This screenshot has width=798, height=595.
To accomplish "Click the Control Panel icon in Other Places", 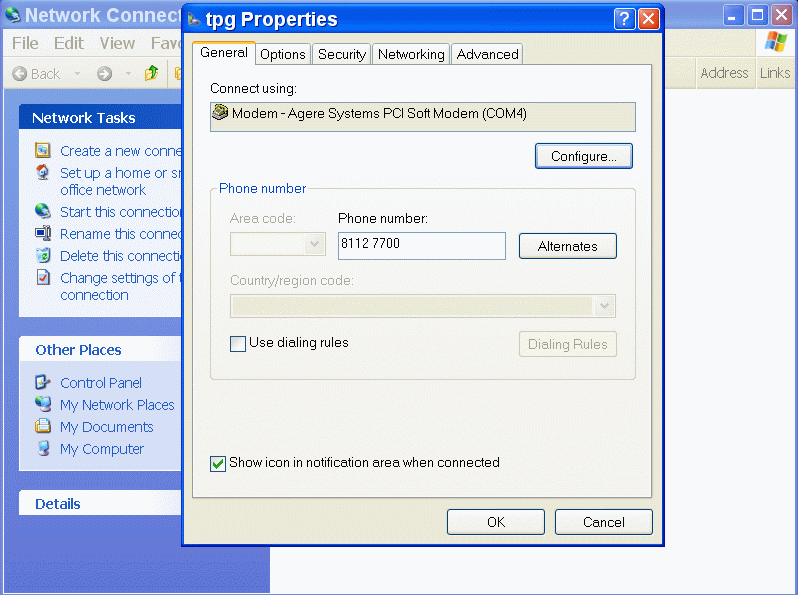I will tap(43, 382).
